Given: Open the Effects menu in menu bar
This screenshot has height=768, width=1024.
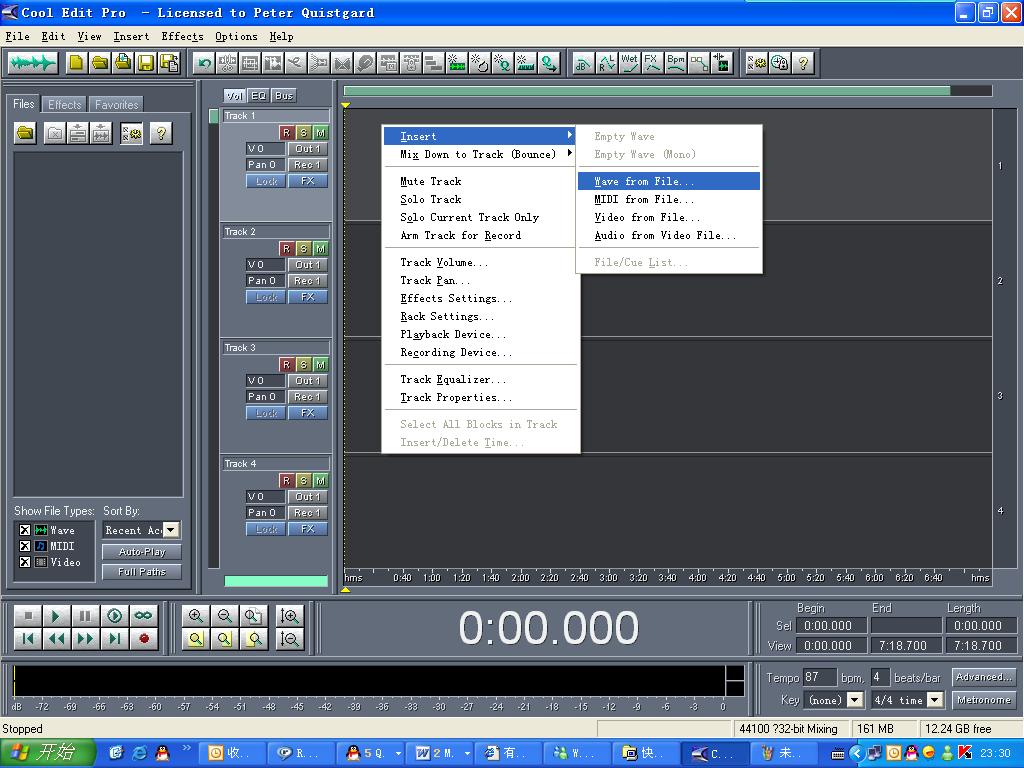Looking at the screenshot, I should [x=182, y=37].
